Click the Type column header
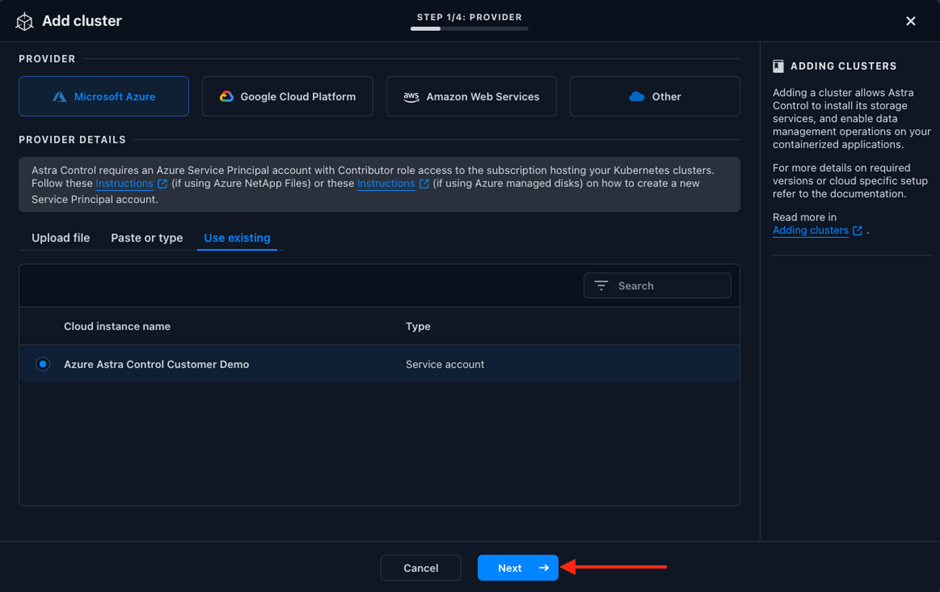This screenshot has width=940, height=592. point(418,327)
